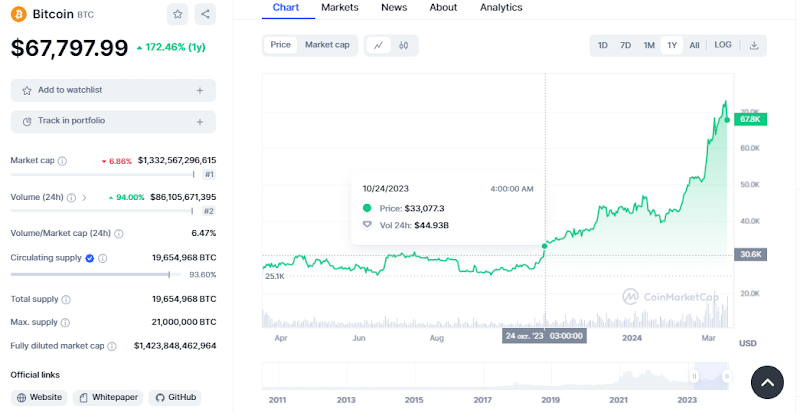The width and height of the screenshot is (800, 413).
Task: Click the timeline range selector handle
Action: click(x=693, y=375)
